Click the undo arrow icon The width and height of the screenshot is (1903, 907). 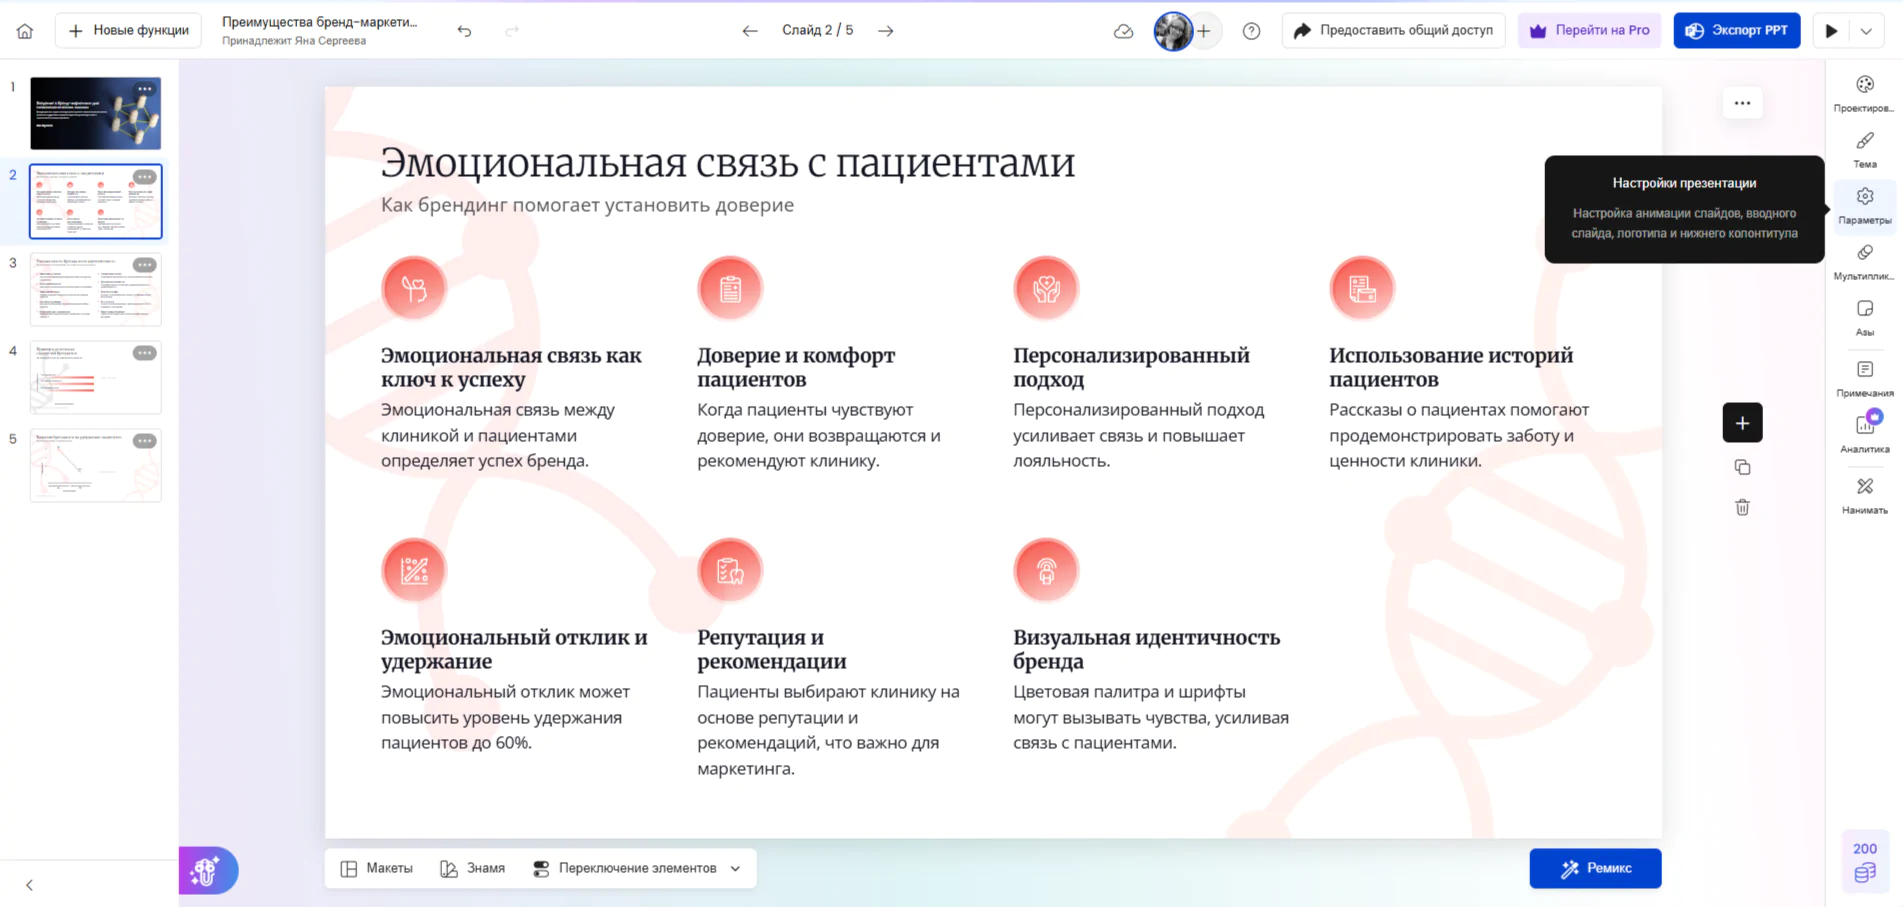point(464,31)
